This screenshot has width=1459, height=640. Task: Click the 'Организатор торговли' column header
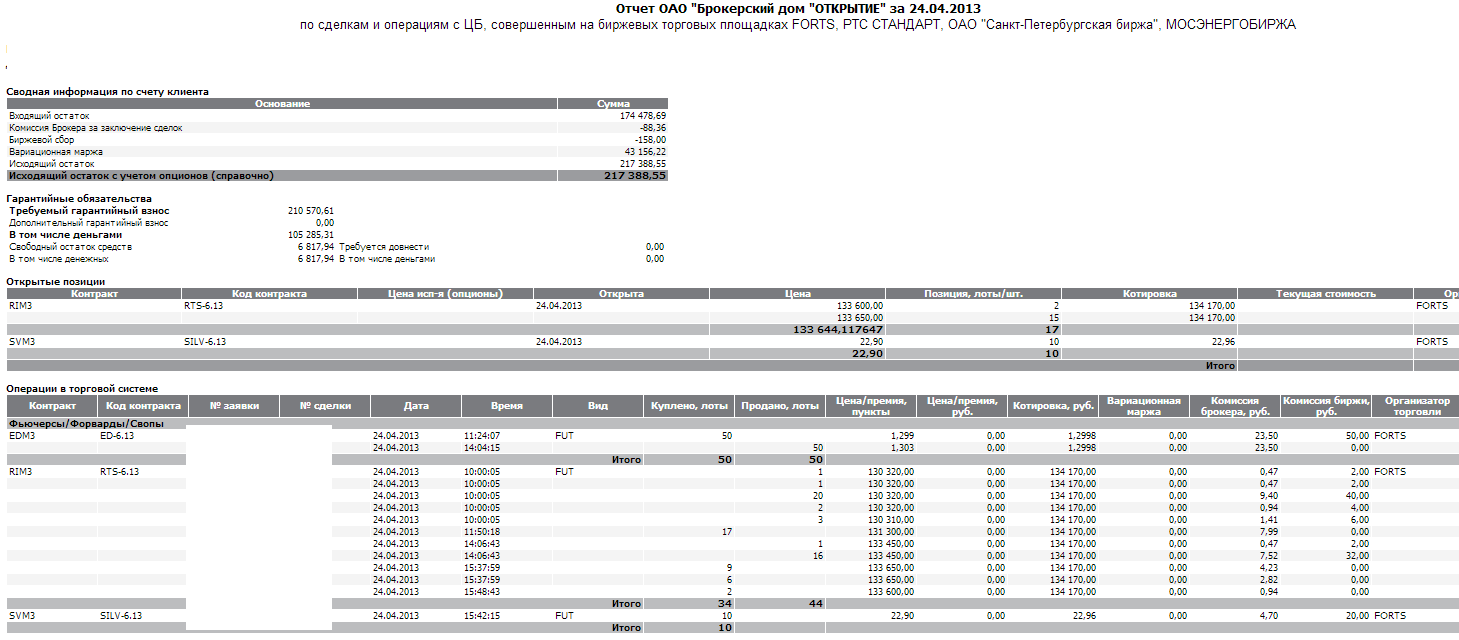[1413, 406]
